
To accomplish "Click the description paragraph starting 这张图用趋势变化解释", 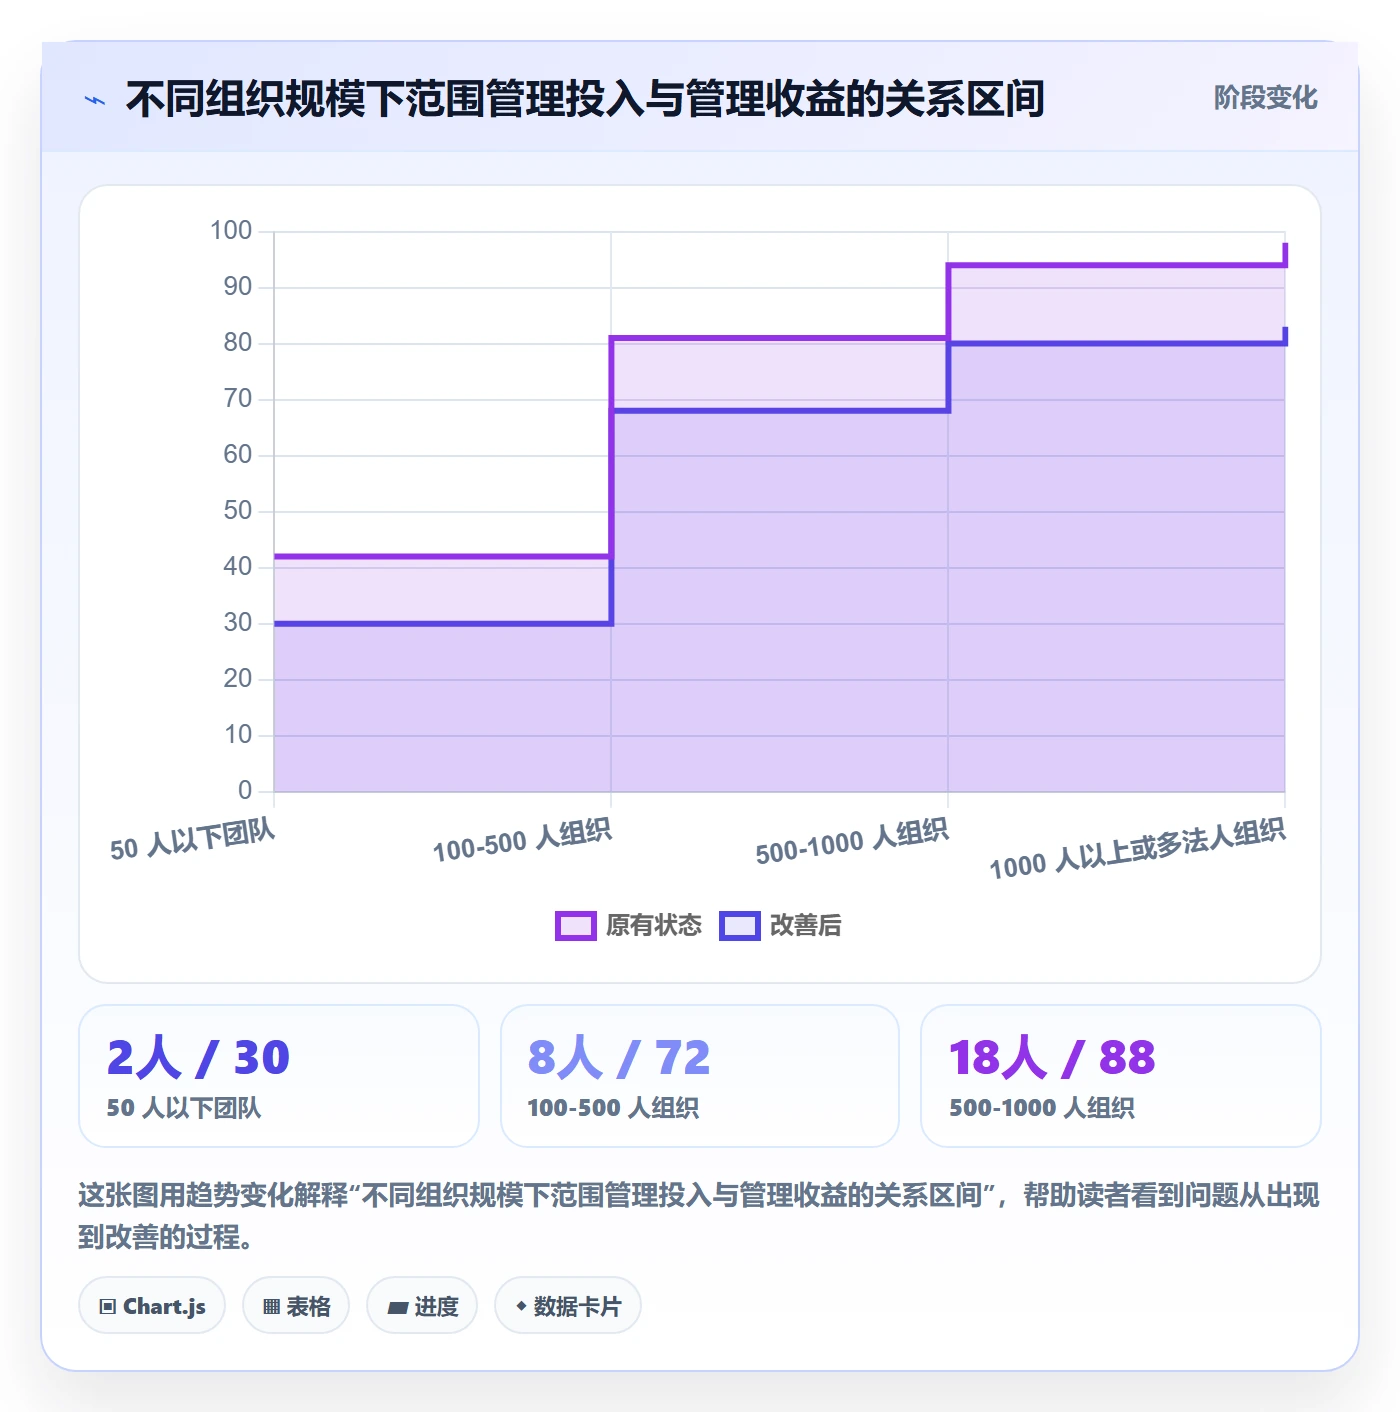I will click(x=699, y=1215).
